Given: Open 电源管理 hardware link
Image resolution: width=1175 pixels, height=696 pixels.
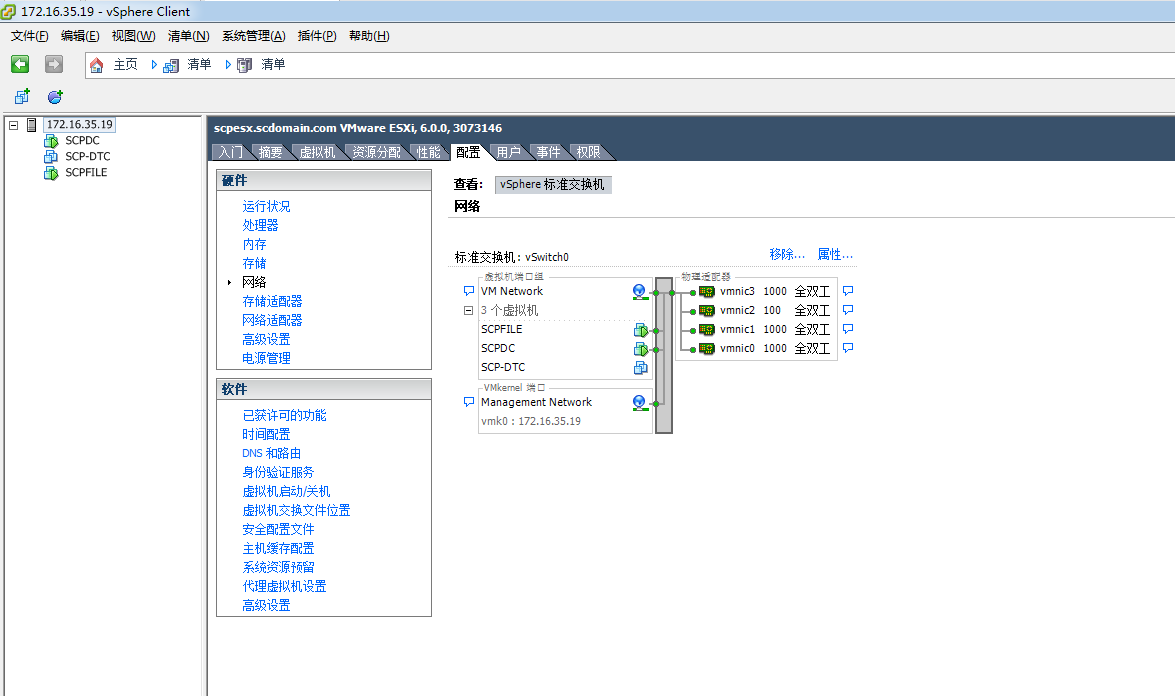Looking at the screenshot, I should [266, 358].
